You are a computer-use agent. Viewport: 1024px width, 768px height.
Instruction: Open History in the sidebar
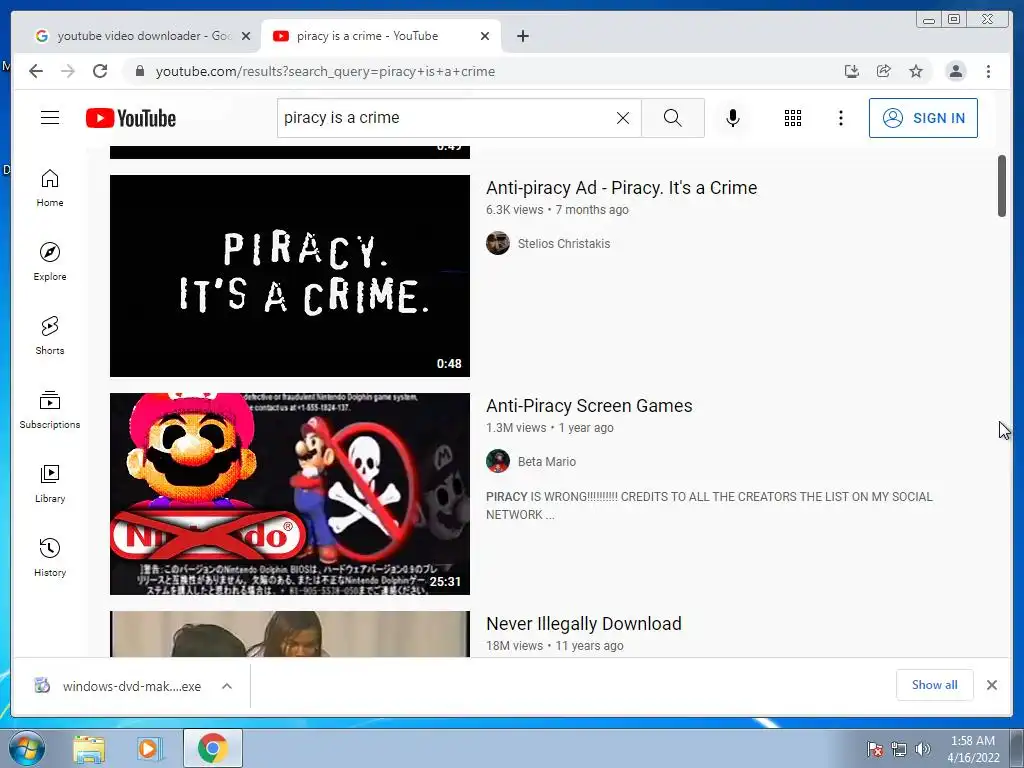tap(50, 558)
